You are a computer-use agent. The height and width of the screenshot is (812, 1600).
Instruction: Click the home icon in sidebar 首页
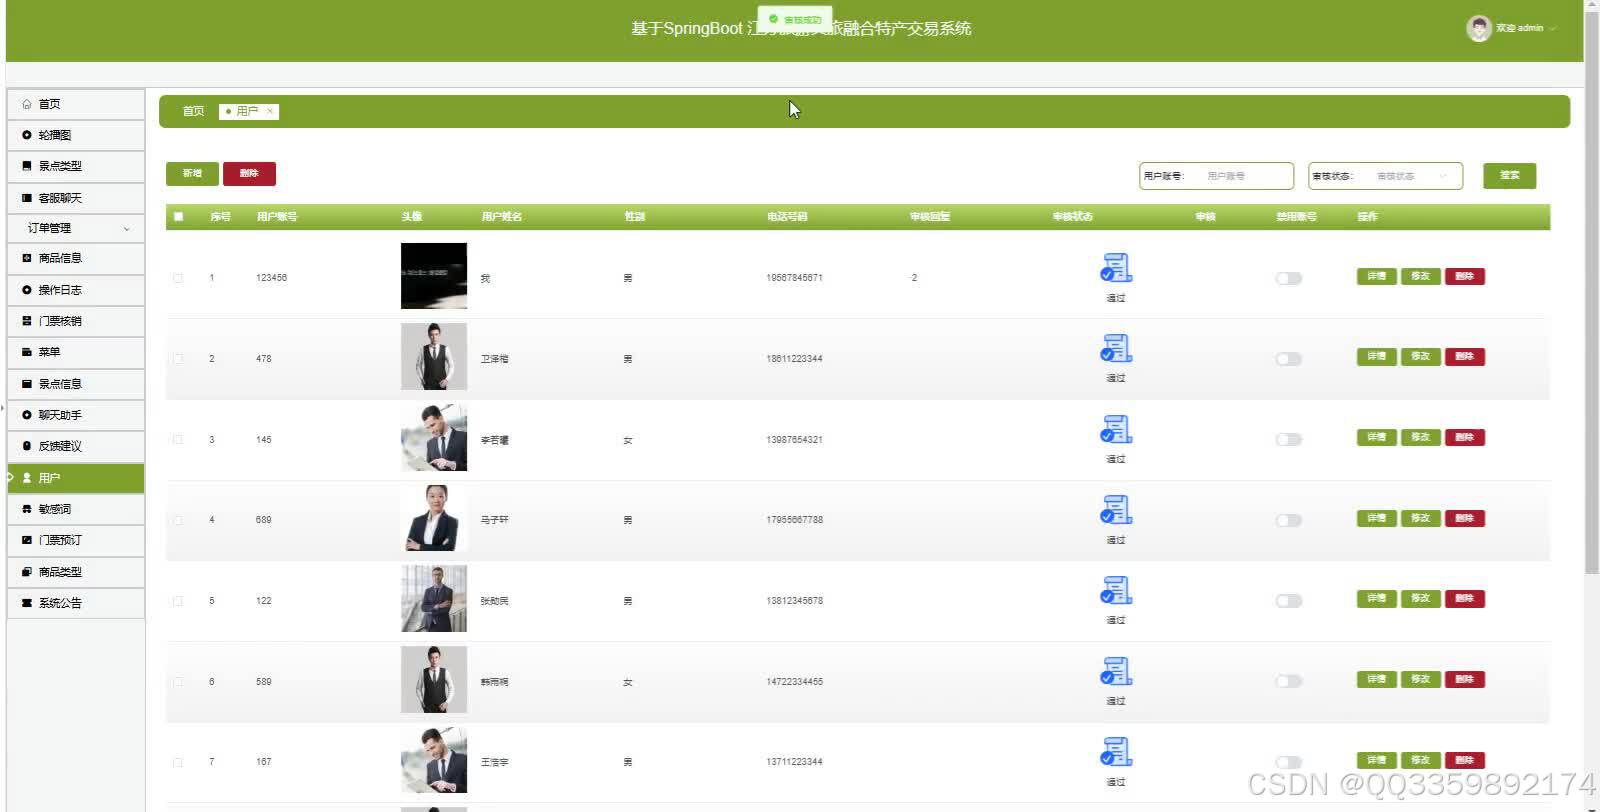(27, 104)
